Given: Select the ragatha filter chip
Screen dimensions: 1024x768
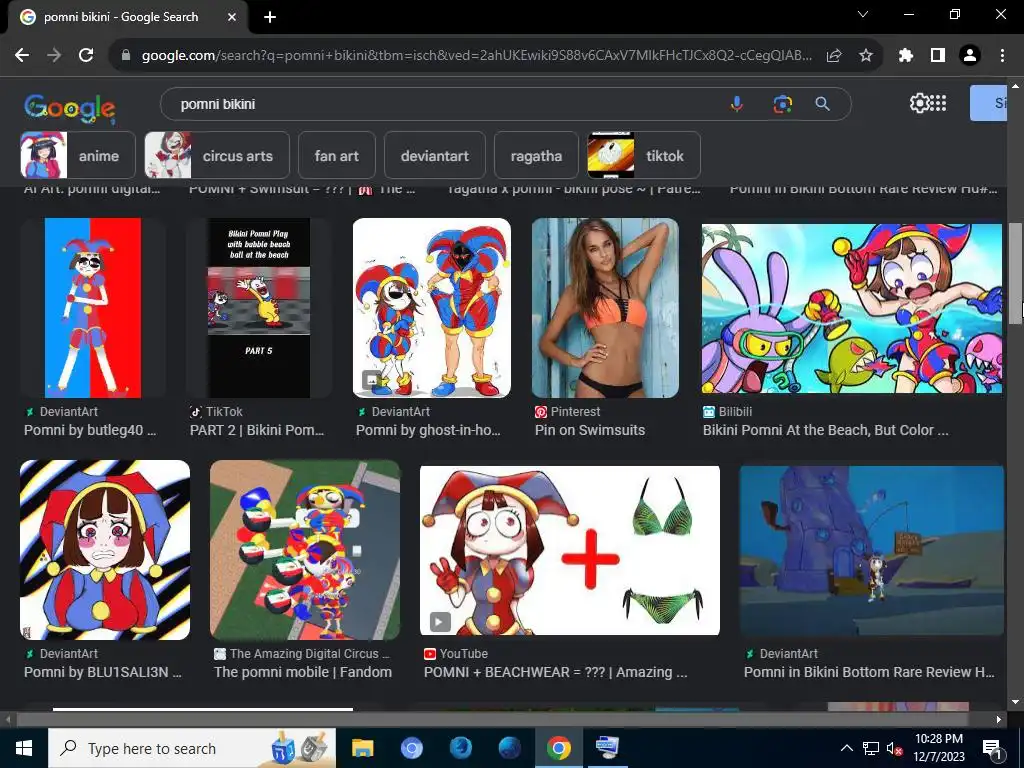Looking at the screenshot, I should tap(536, 155).
